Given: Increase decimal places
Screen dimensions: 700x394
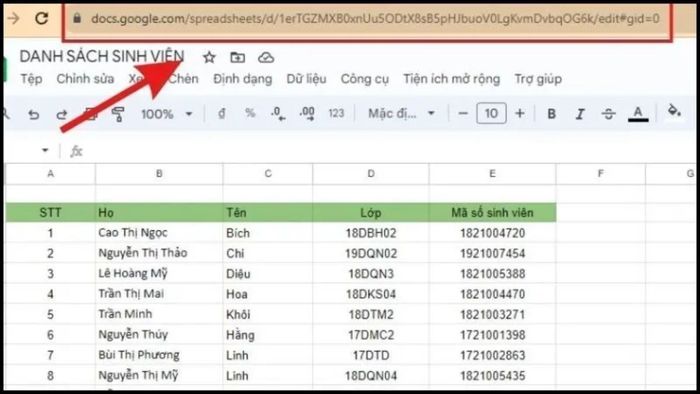Looking at the screenshot, I should (x=307, y=114).
